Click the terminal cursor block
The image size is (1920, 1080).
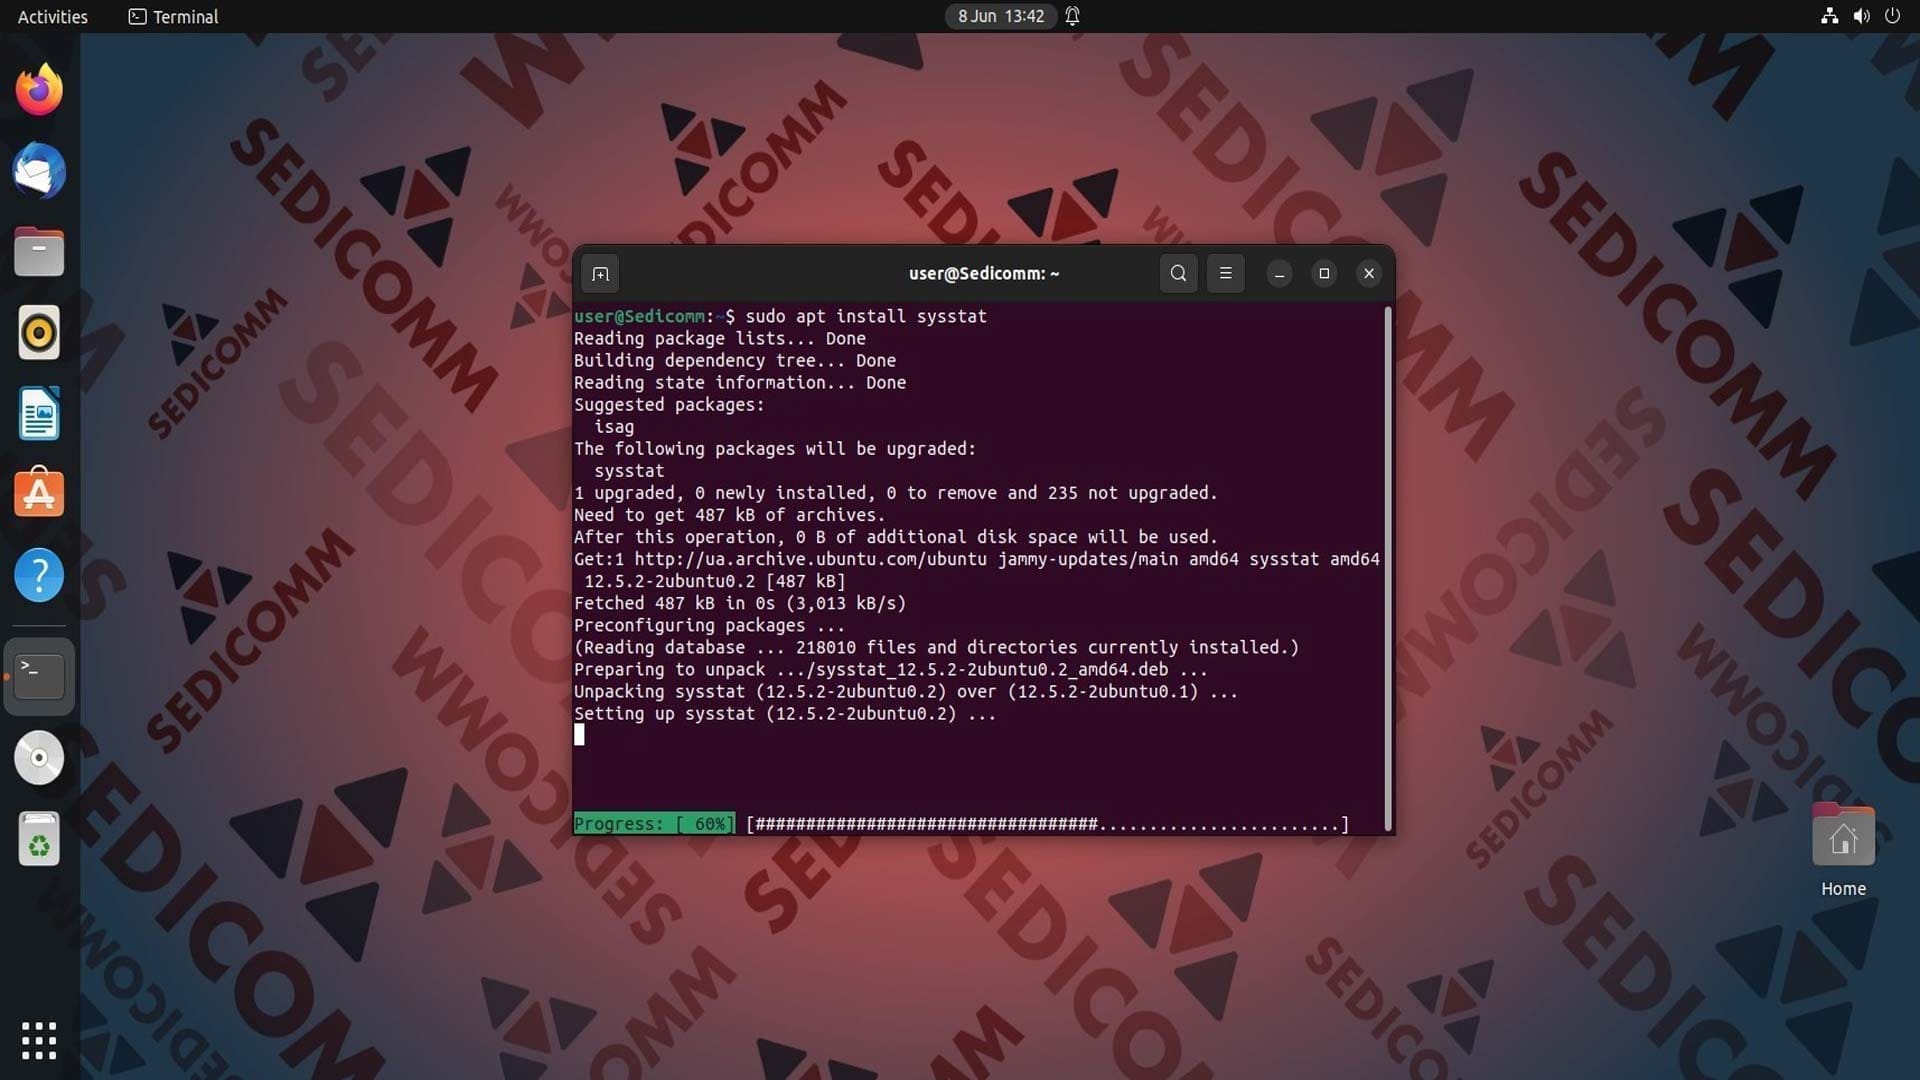pyautogui.click(x=579, y=735)
